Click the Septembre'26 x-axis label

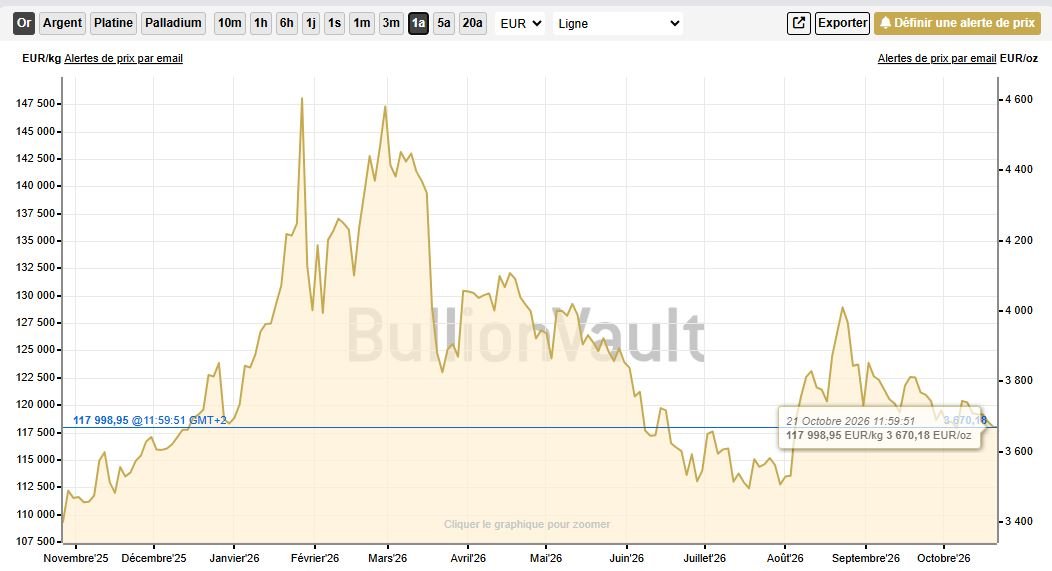(865, 558)
